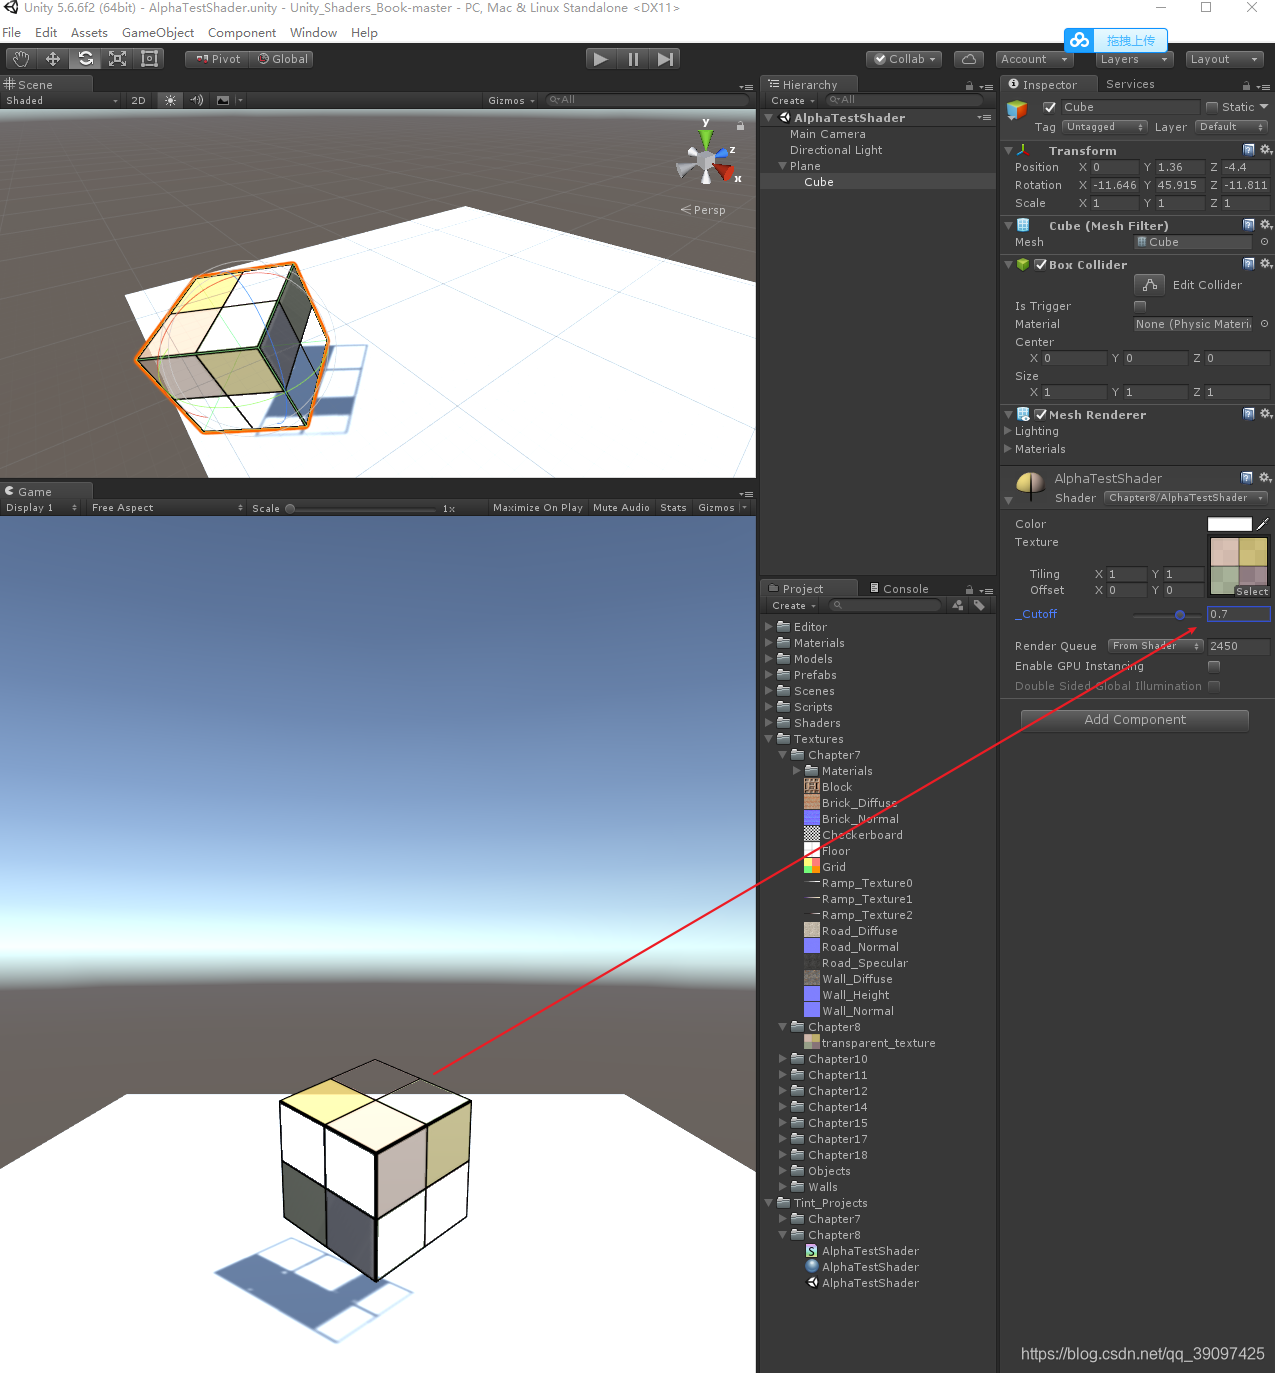This screenshot has width=1275, height=1373.
Task: Select the Move tool
Action: click(x=52, y=58)
